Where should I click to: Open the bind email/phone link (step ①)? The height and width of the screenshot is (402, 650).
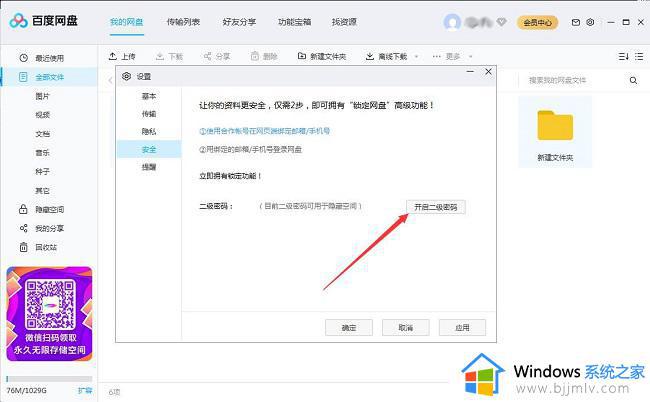264,131
